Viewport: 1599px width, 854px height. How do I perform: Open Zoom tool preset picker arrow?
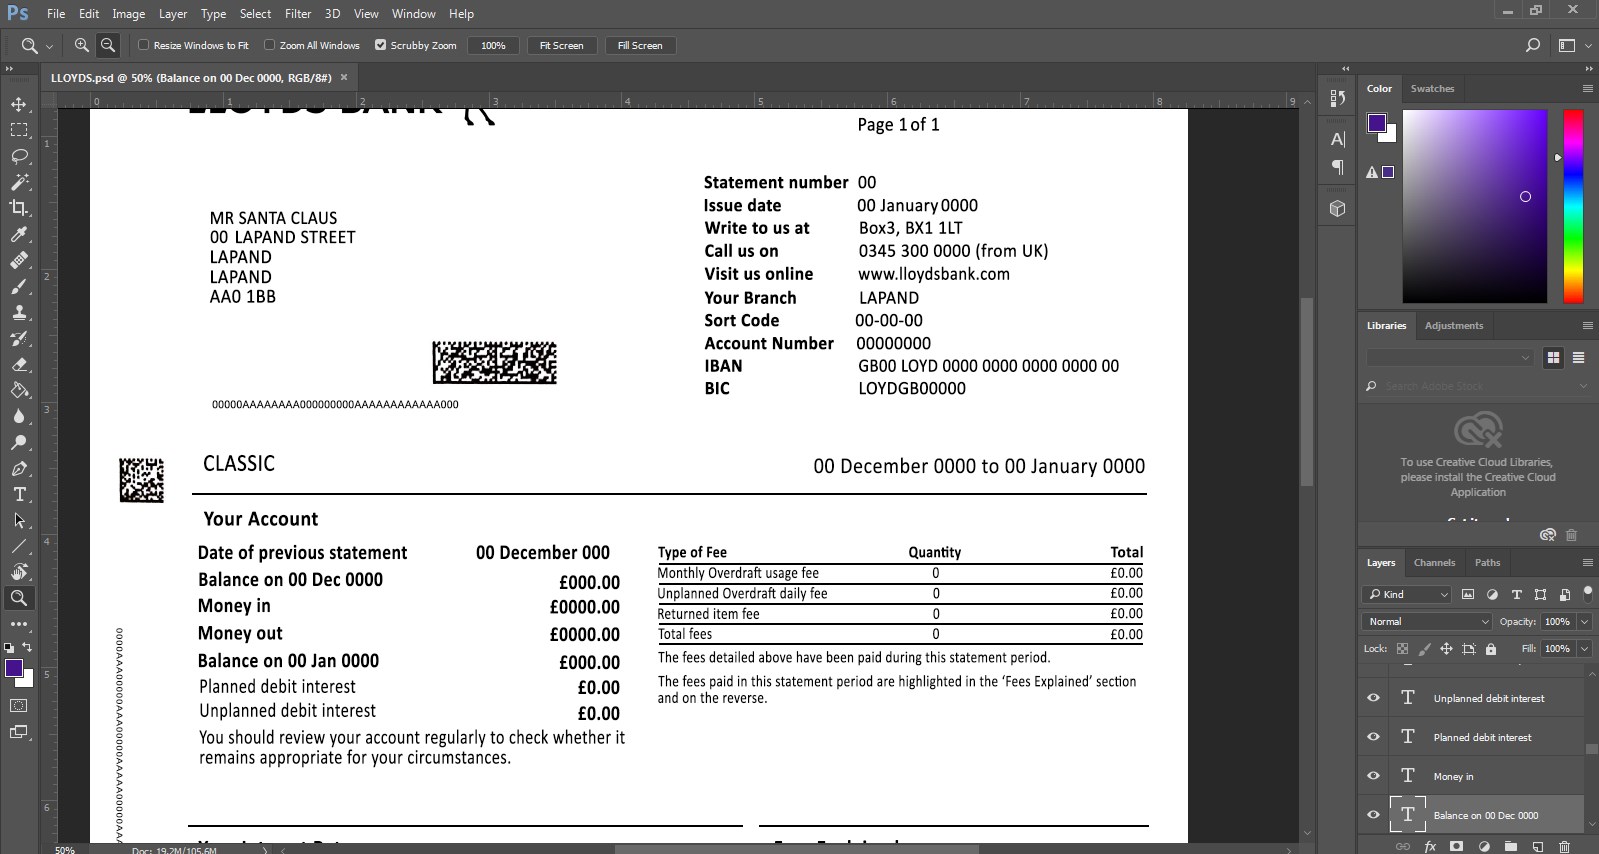[49, 46]
